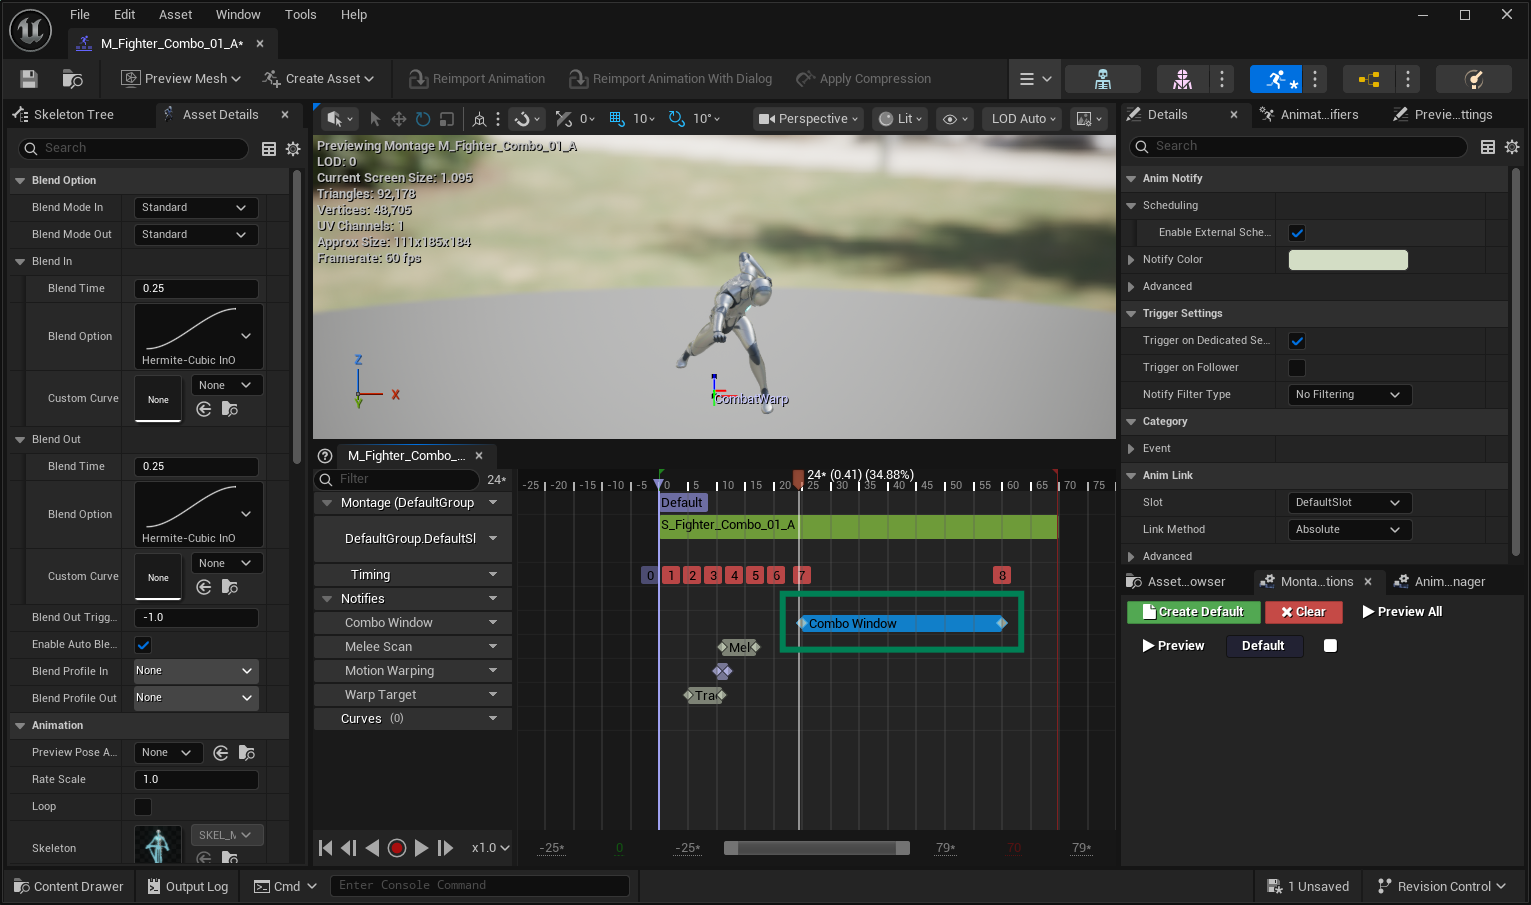Open the Slot DefaultSlot dropdown

(1350, 503)
